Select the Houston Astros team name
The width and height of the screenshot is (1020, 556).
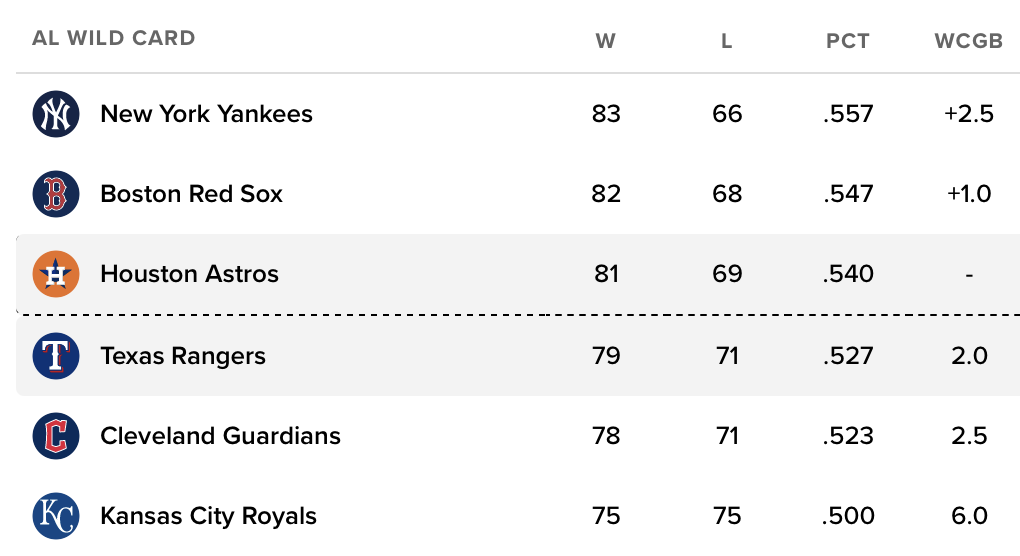tap(189, 274)
